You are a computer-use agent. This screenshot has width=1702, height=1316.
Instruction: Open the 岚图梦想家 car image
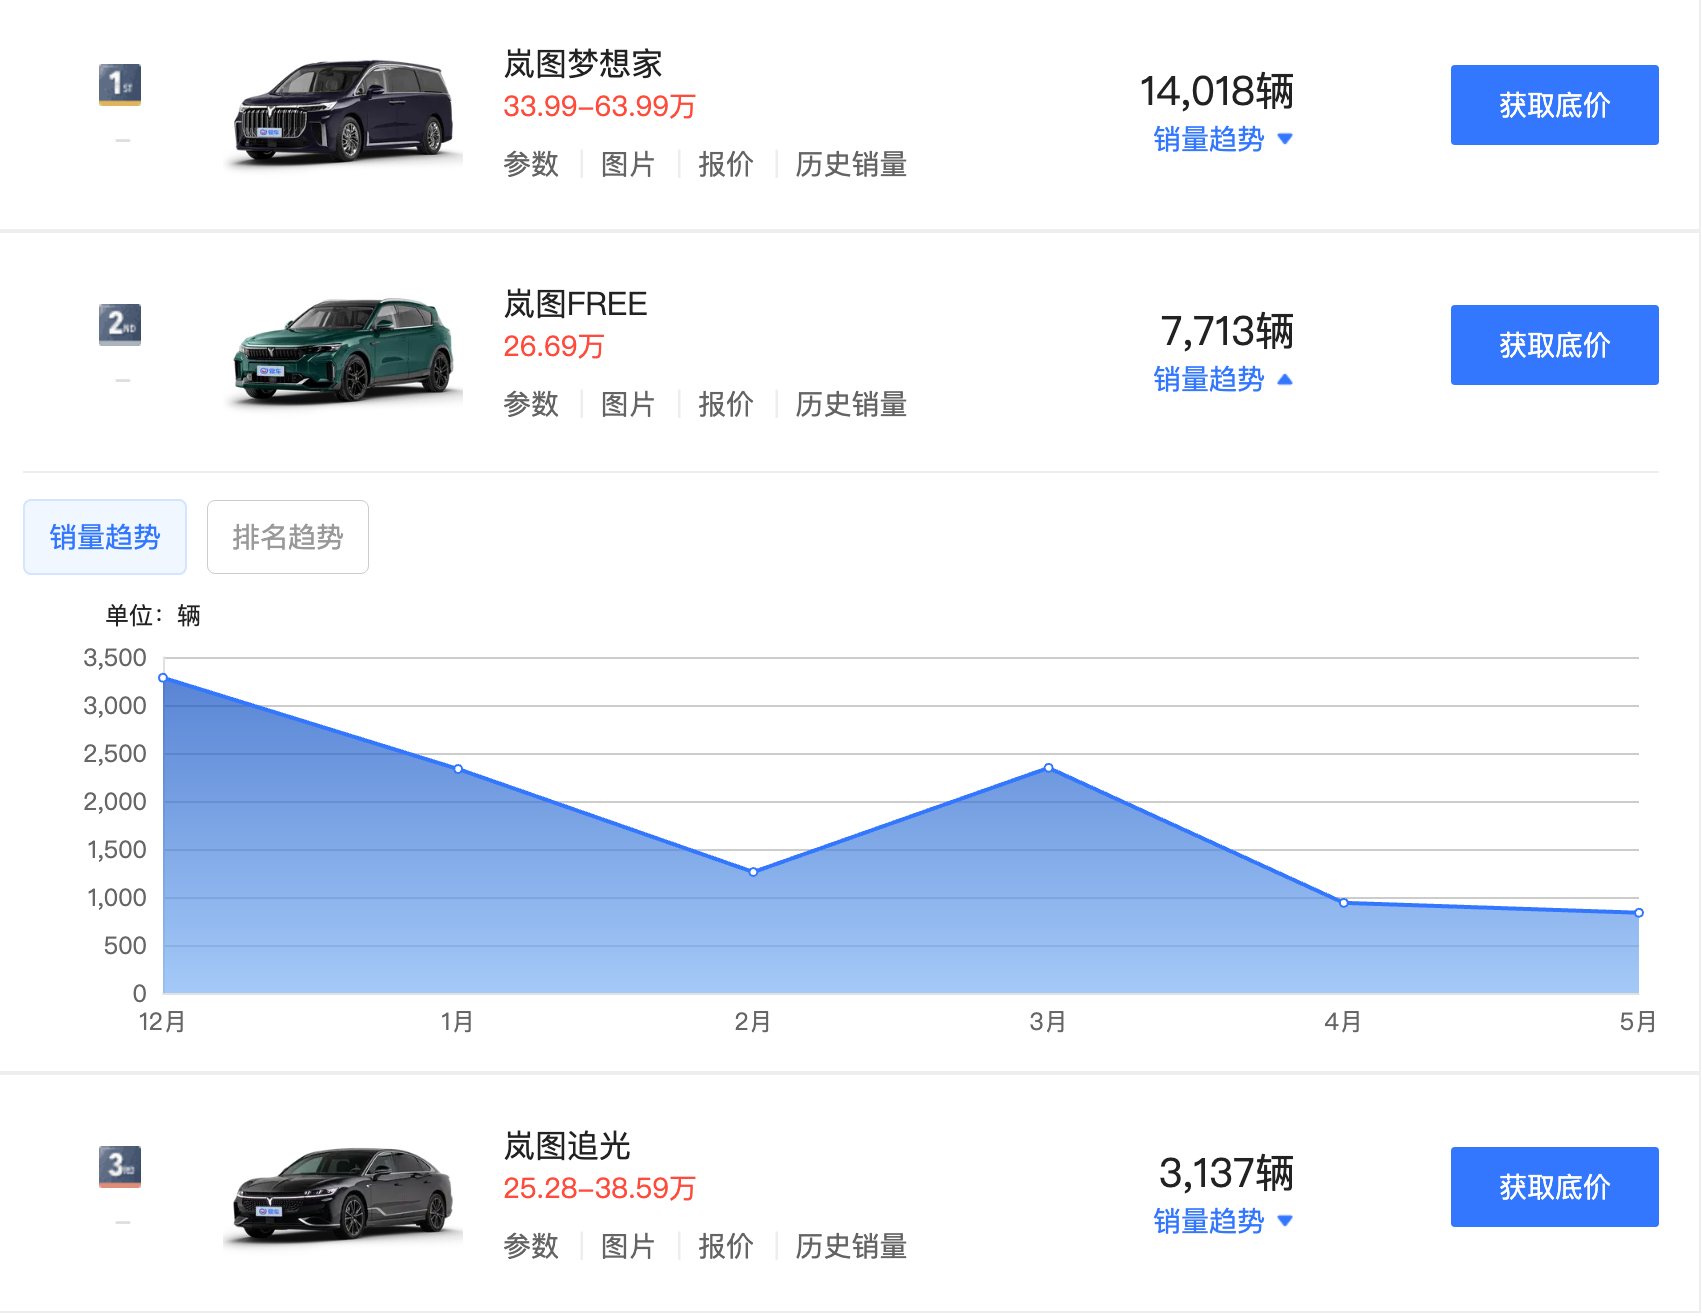click(343, 113)
